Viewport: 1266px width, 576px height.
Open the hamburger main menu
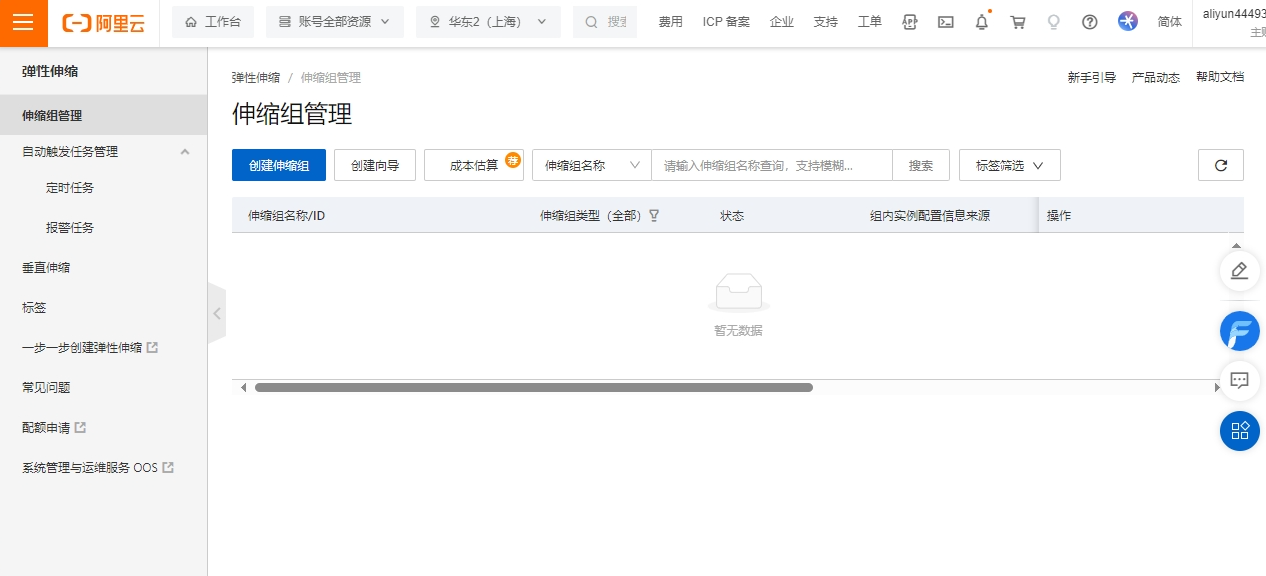coord(23,23)
